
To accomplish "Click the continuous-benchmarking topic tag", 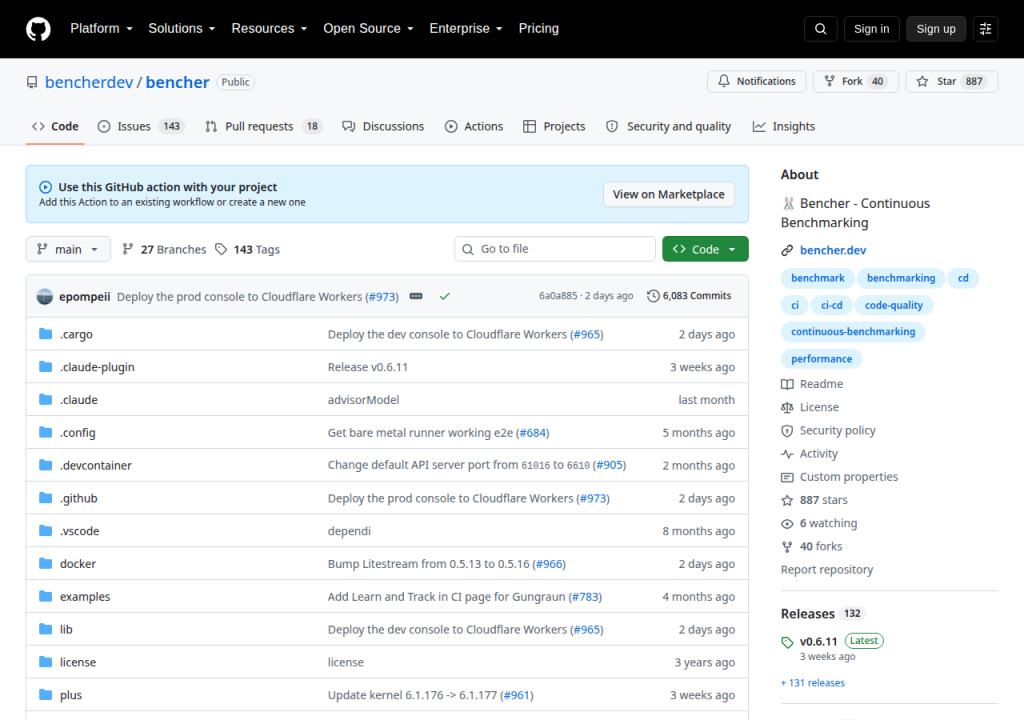I will [853, 332].
